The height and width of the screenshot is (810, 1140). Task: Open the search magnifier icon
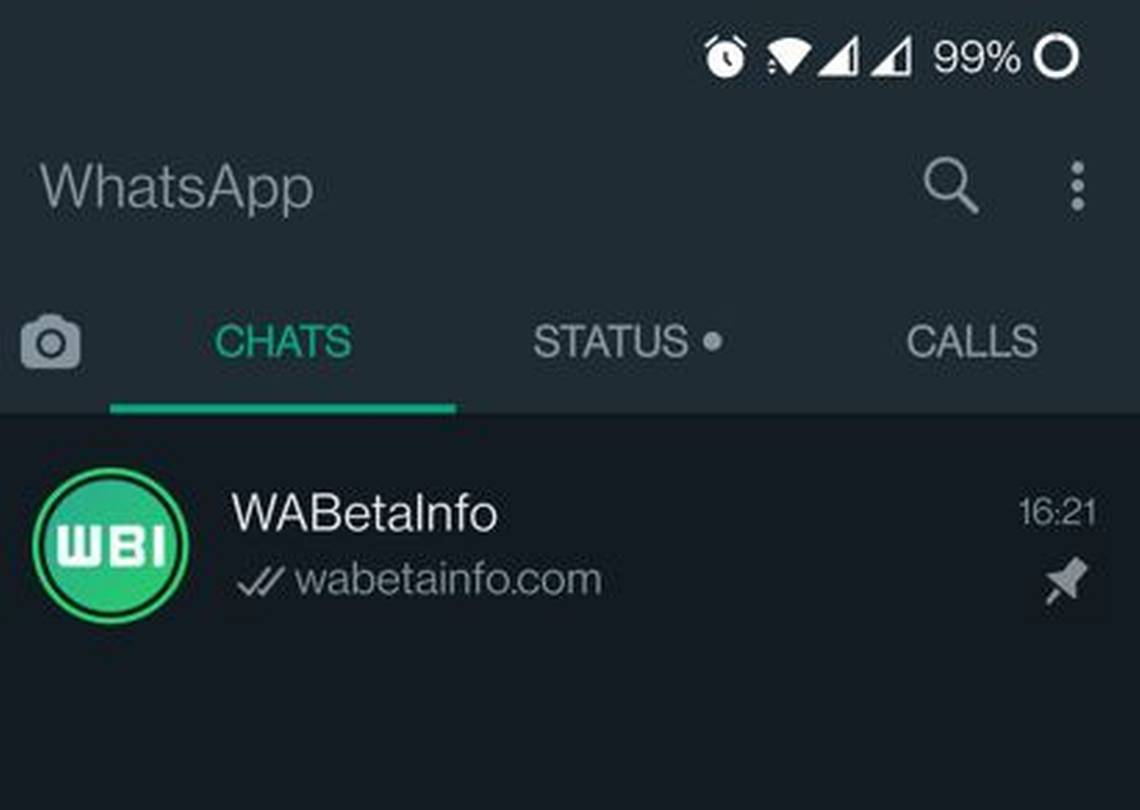[x=951, y=185]
